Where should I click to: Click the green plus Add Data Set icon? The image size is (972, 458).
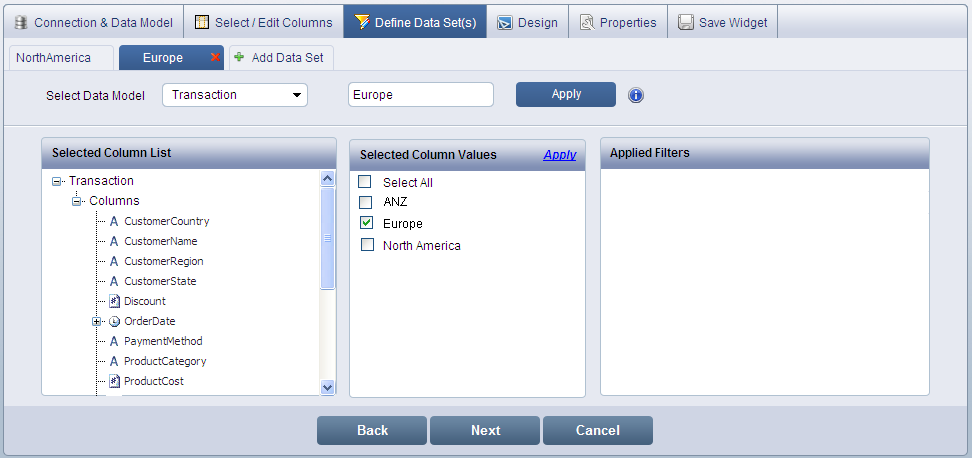[239, 58]
